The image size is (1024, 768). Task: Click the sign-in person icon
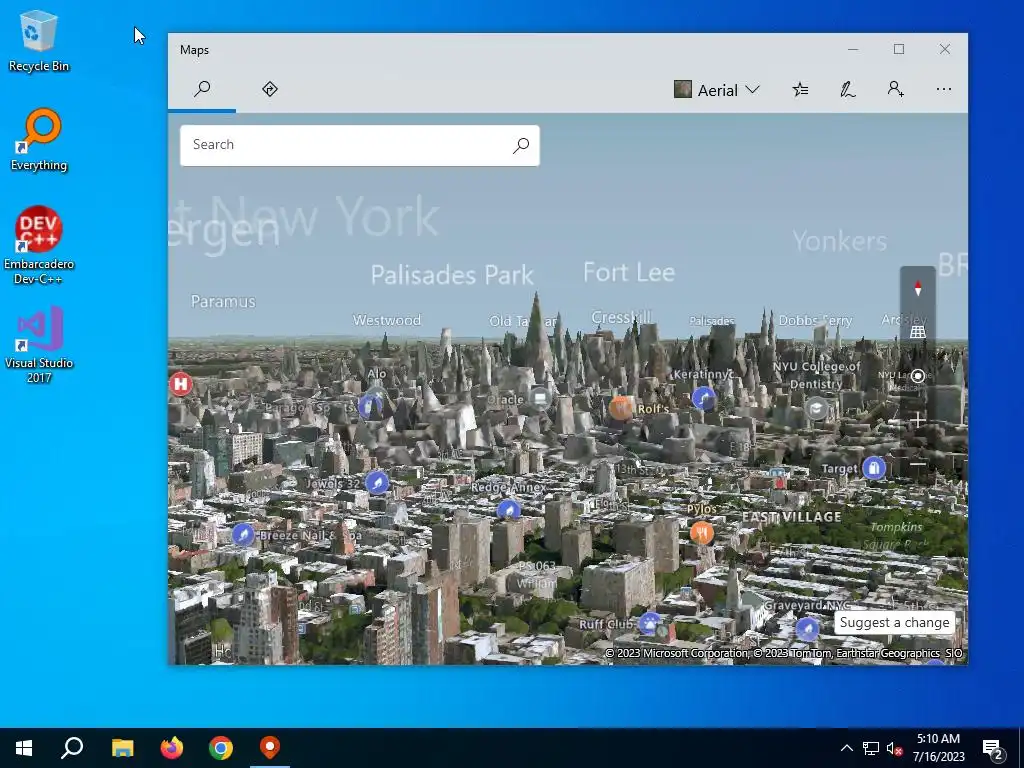[895, 89]
